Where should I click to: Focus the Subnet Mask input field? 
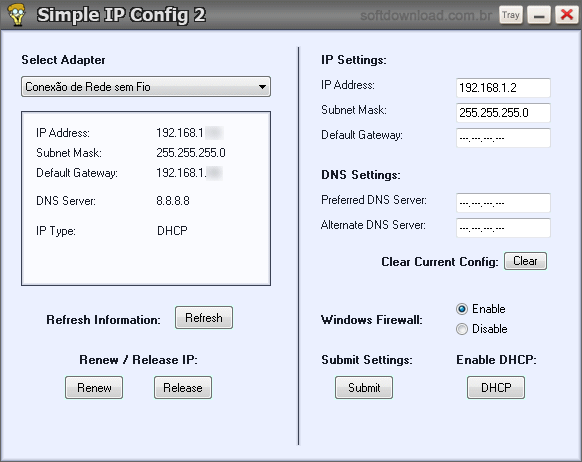(503, 113)
